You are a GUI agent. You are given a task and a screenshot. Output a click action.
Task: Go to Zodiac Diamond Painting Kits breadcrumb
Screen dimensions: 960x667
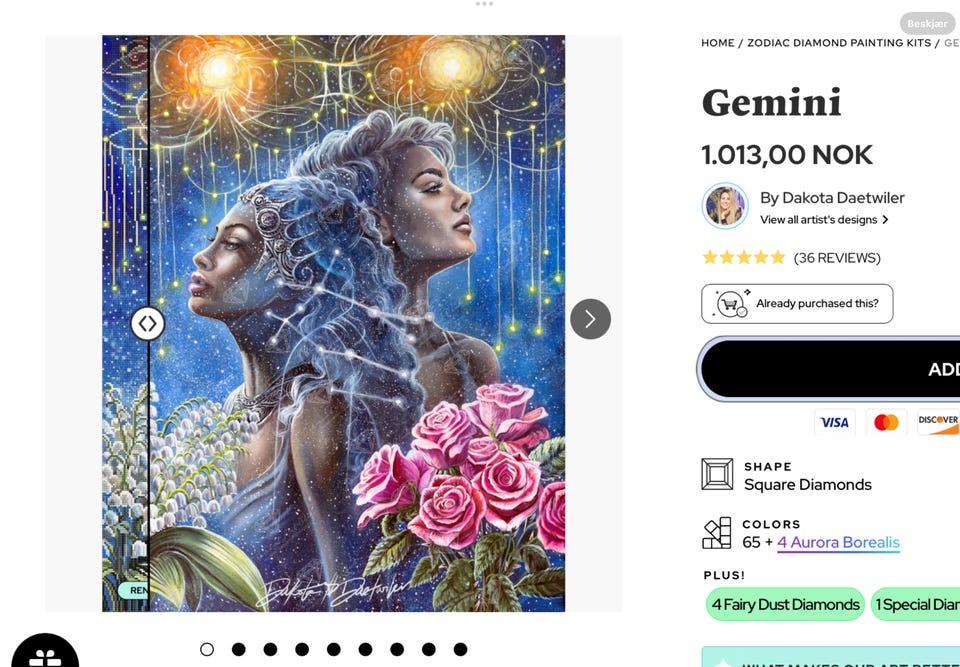[x=838, y=43]
